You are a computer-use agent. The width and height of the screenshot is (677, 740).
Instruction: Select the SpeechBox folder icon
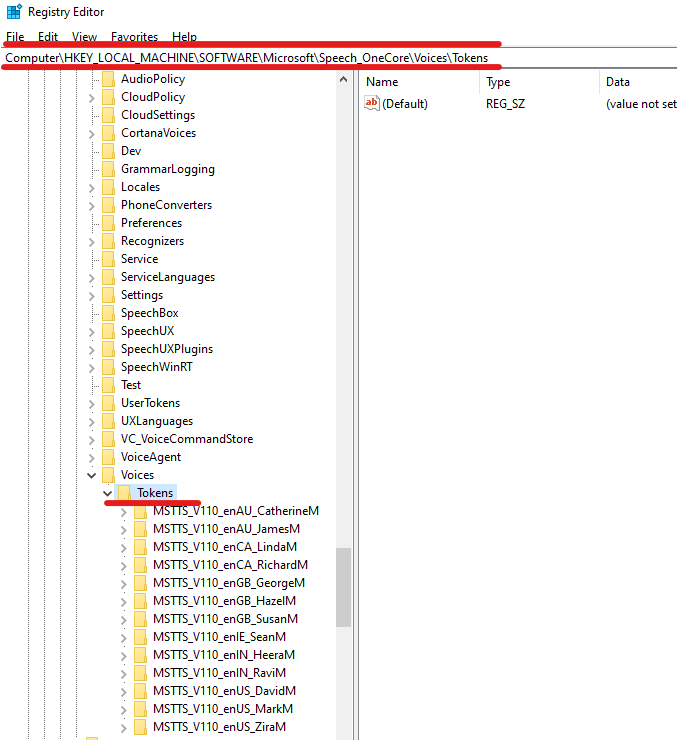tap(109, 313)
